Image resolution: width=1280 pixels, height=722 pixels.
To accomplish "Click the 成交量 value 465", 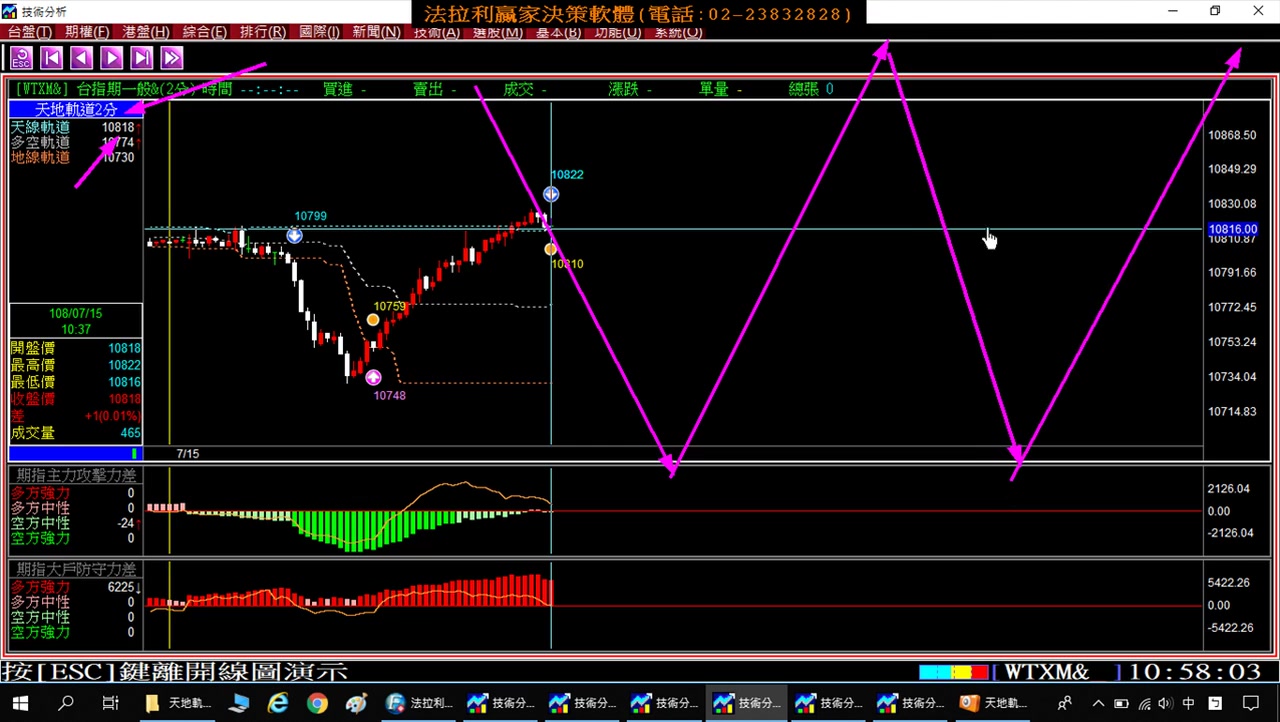I will pyautogui.click(x=130, y=433).
